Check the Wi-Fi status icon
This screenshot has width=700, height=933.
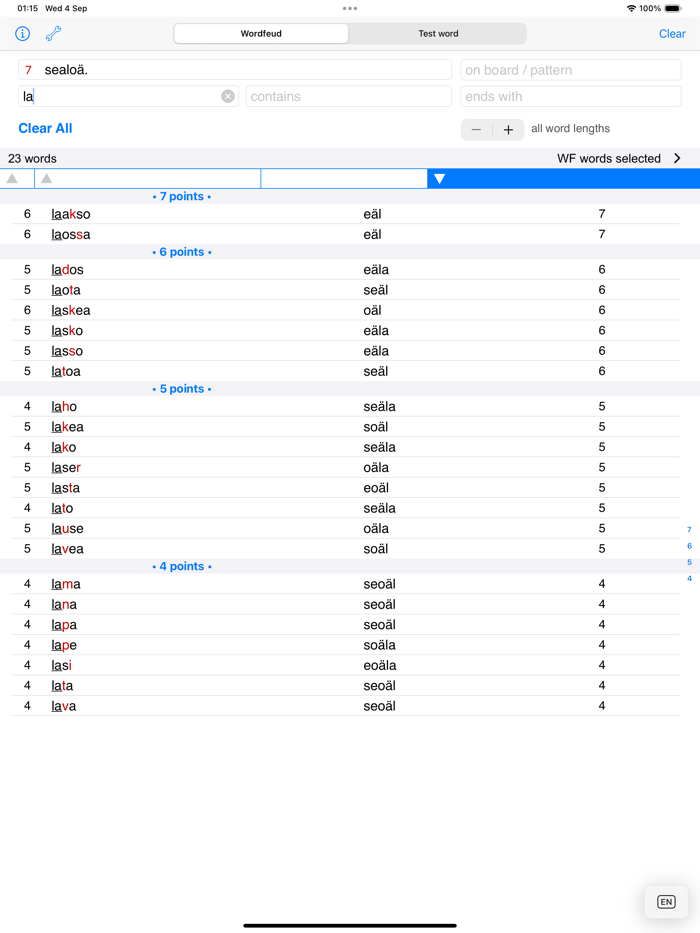(632, 8)
